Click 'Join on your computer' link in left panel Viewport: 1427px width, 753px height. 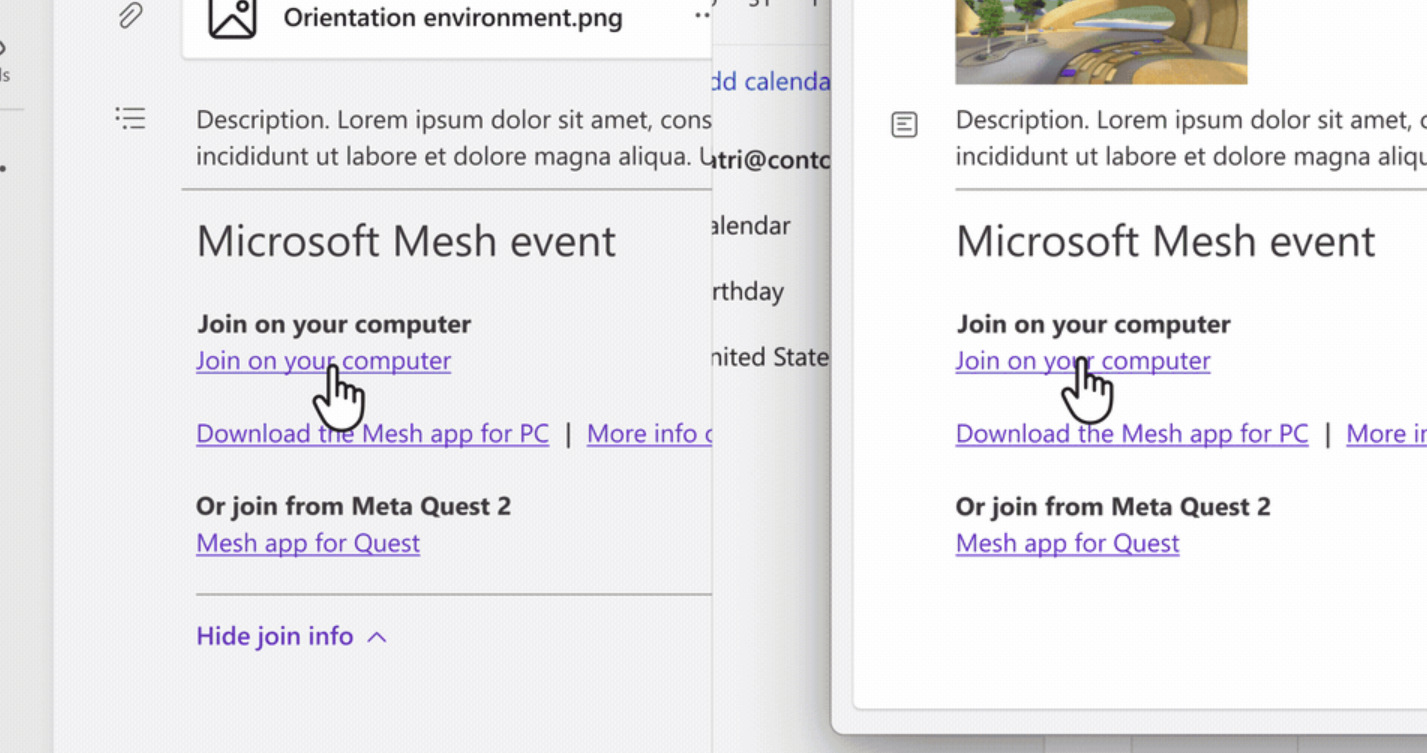[323, 361]
